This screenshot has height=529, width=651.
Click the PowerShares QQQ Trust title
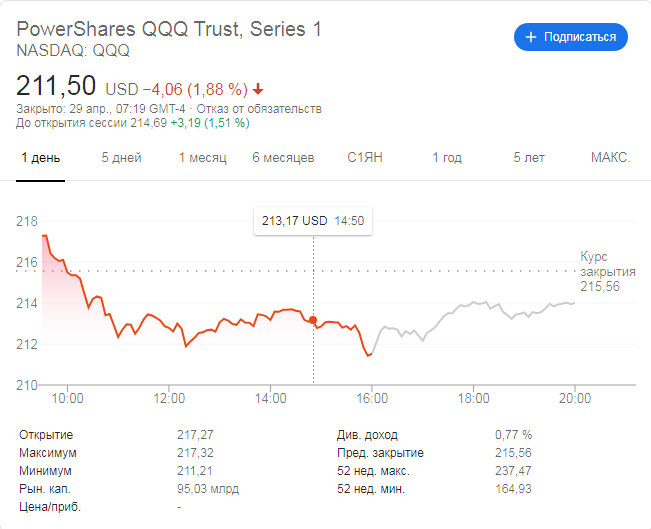[x=170, y=29]
